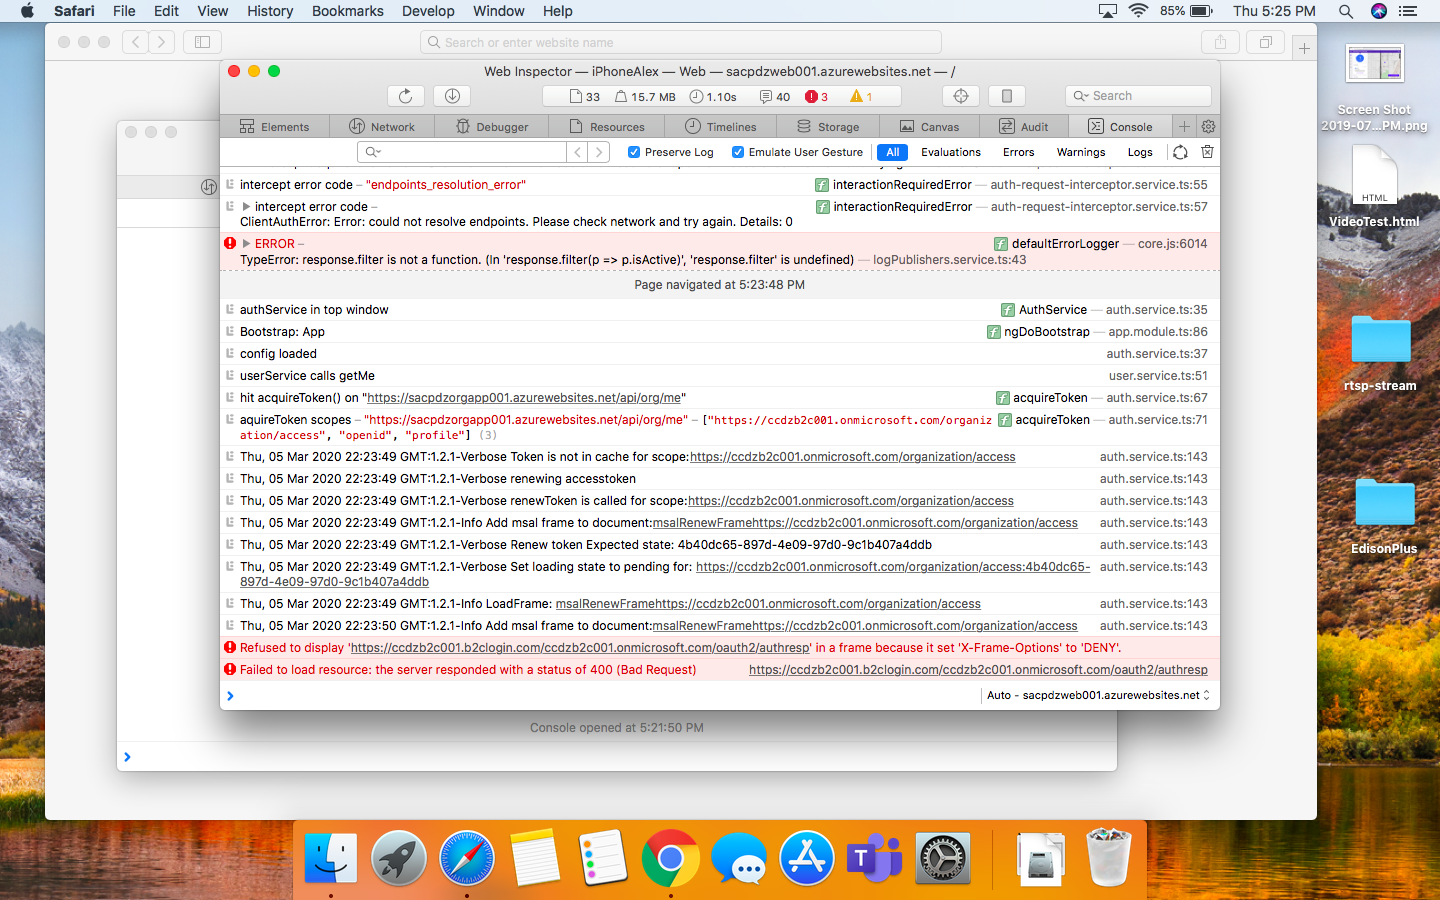1440x900 pixels.
Task: Launch Chrome from the Dock
Action: 670,858
